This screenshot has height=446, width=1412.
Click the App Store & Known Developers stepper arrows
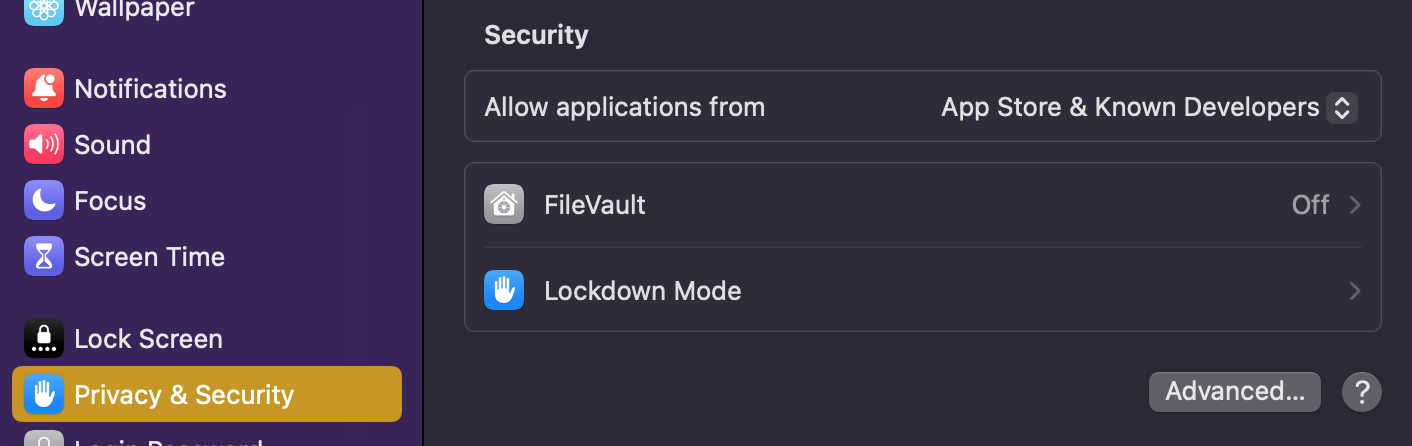point(1341,107)
